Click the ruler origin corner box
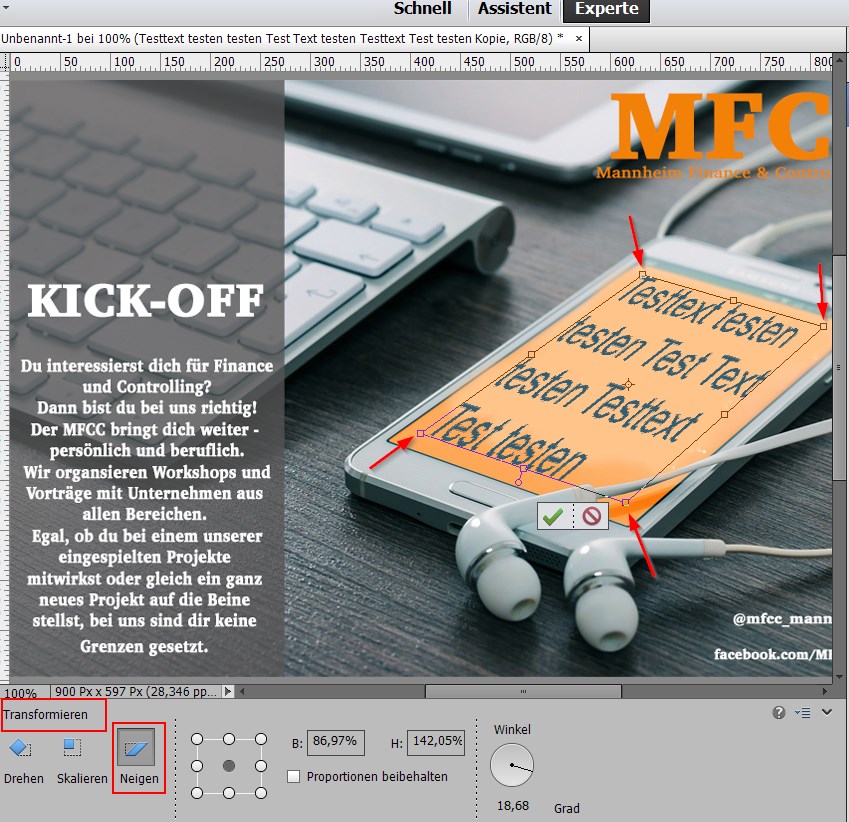849x822 pixels. [4, 61]
